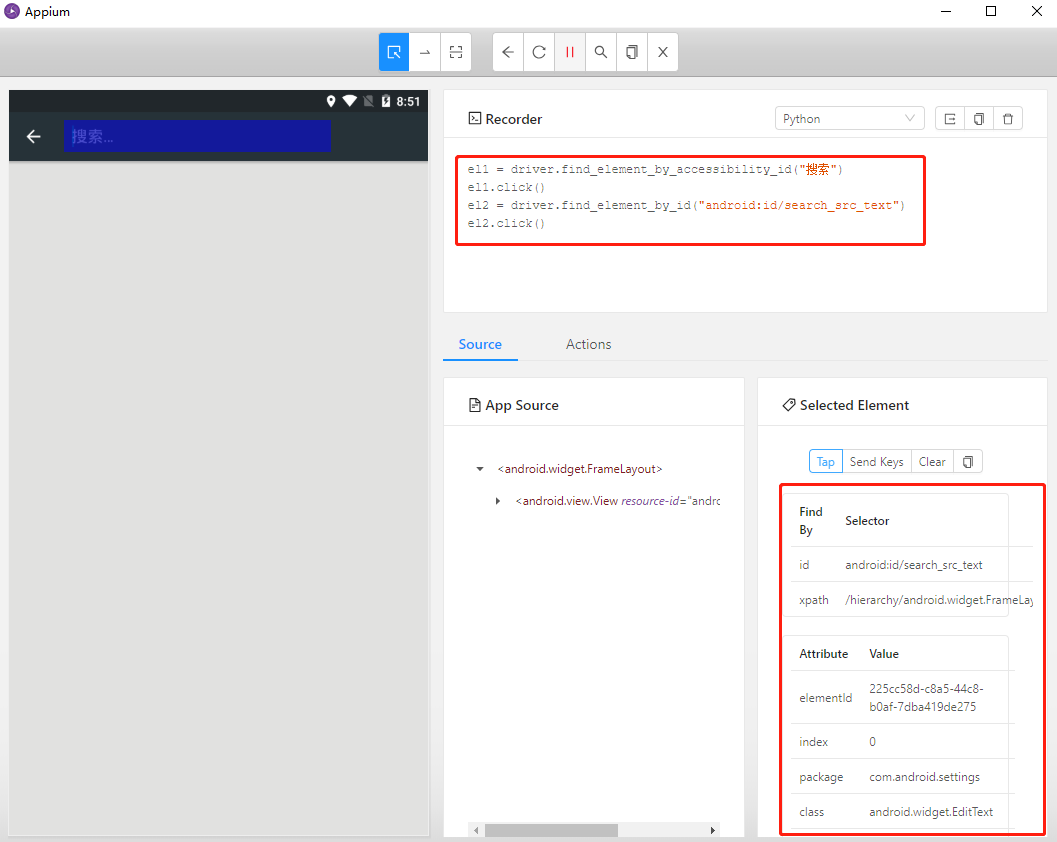
Task: Copy XML source to clipboard
Action: point(632,52)
